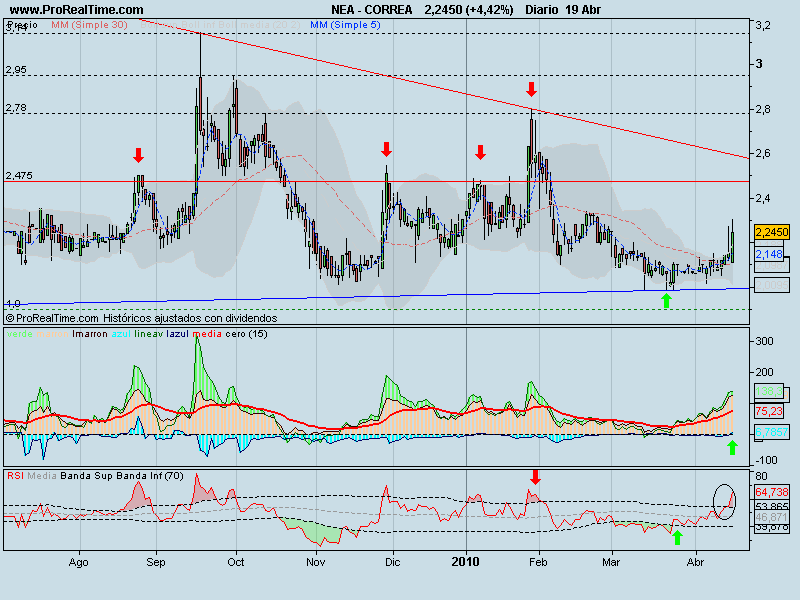Viewport: 800px width, 600px height.
Task: Click the 2,4 price axis value
Action: (x=763, y=198)
